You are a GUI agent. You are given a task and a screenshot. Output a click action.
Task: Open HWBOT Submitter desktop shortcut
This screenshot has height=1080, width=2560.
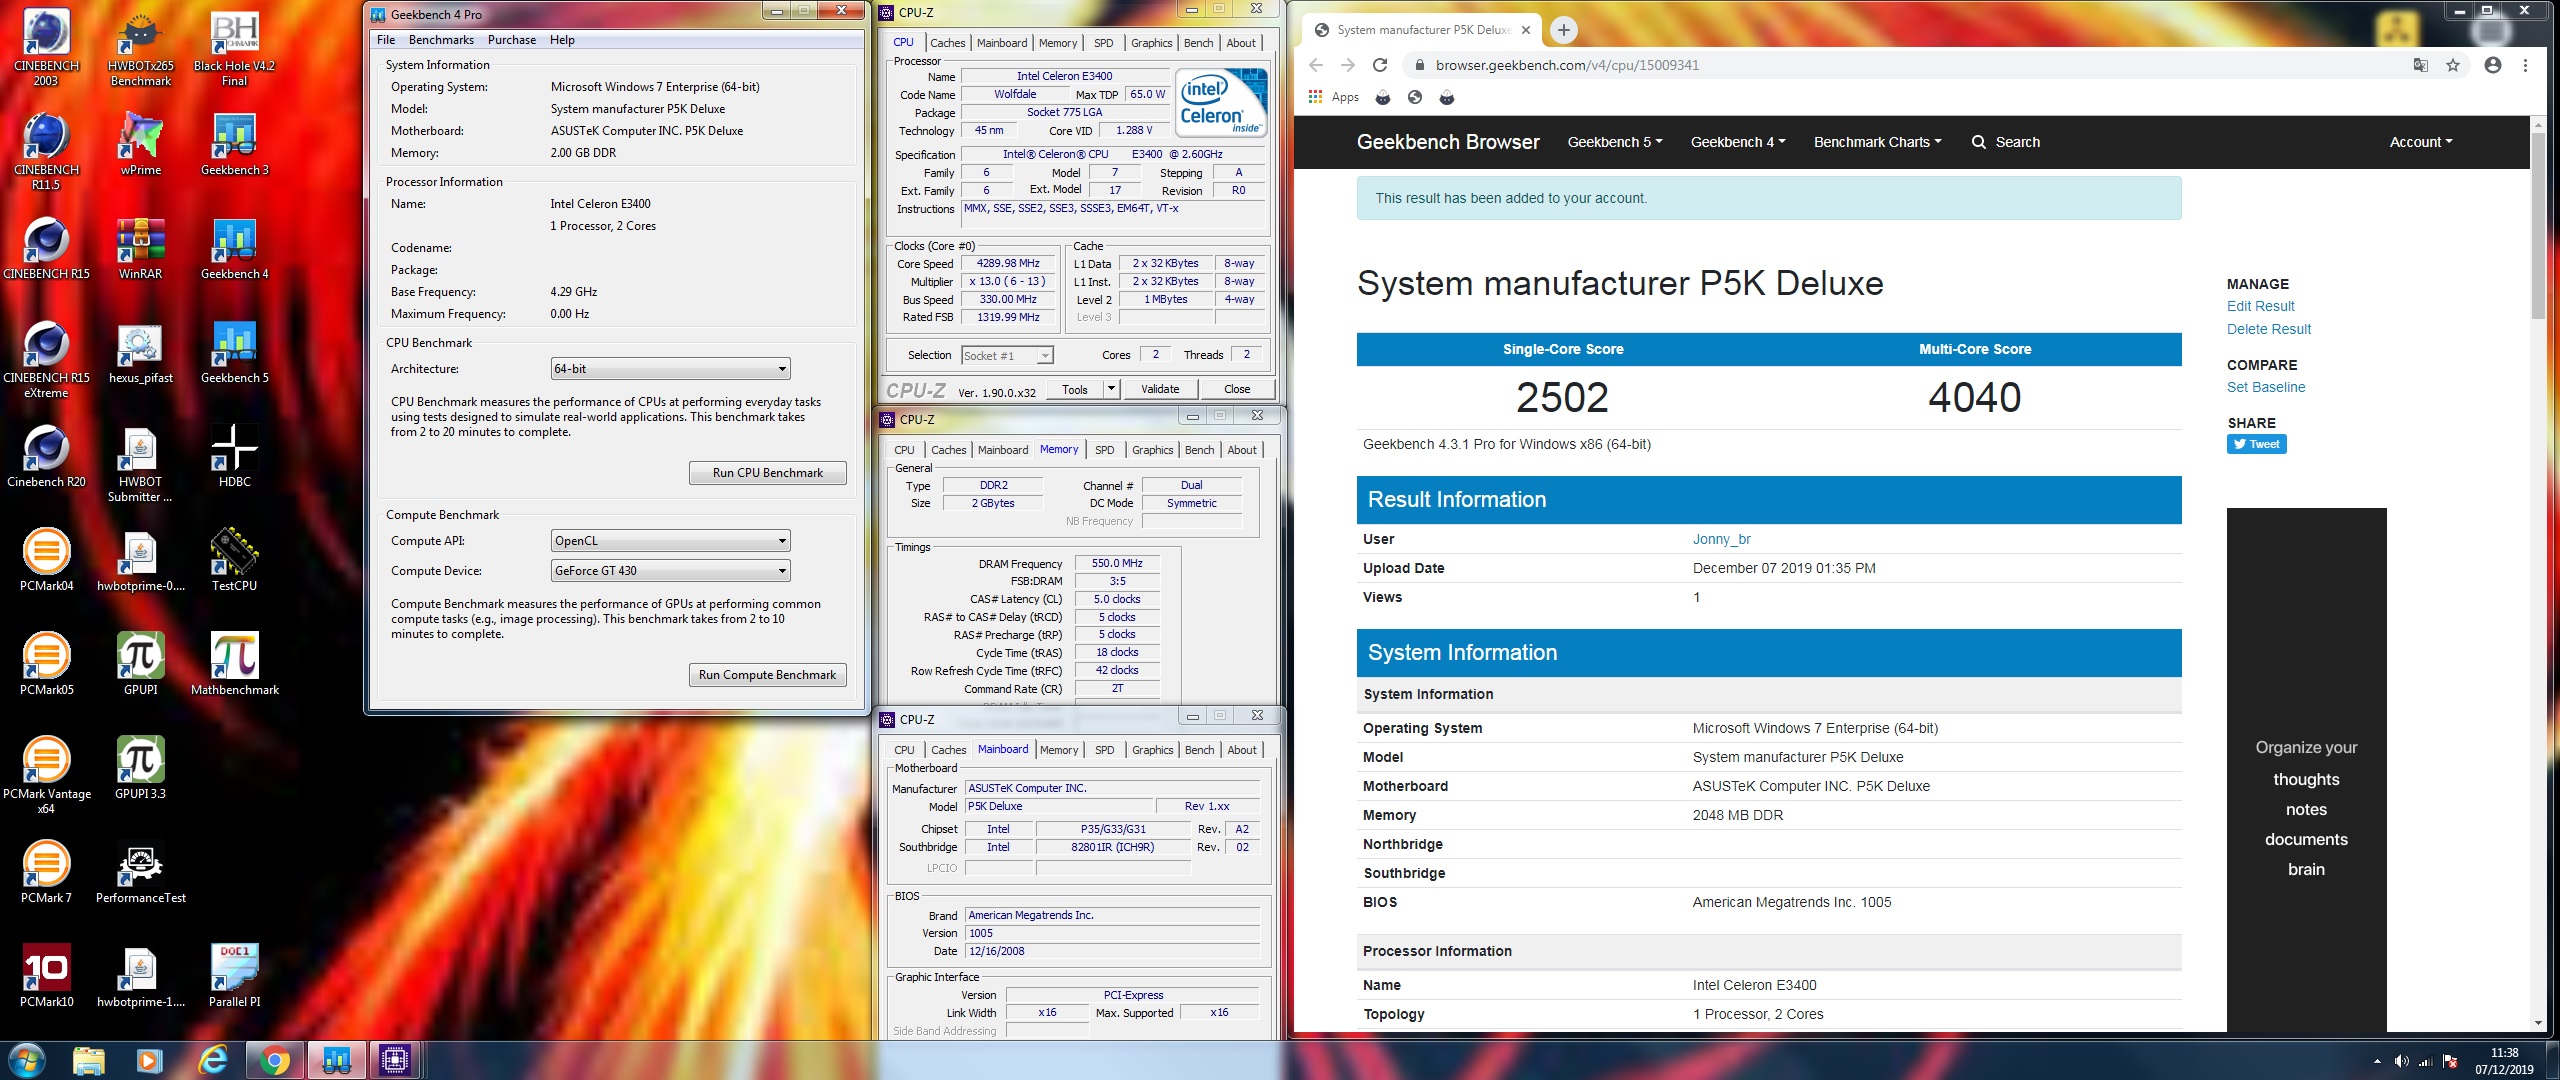coord(140,463)
